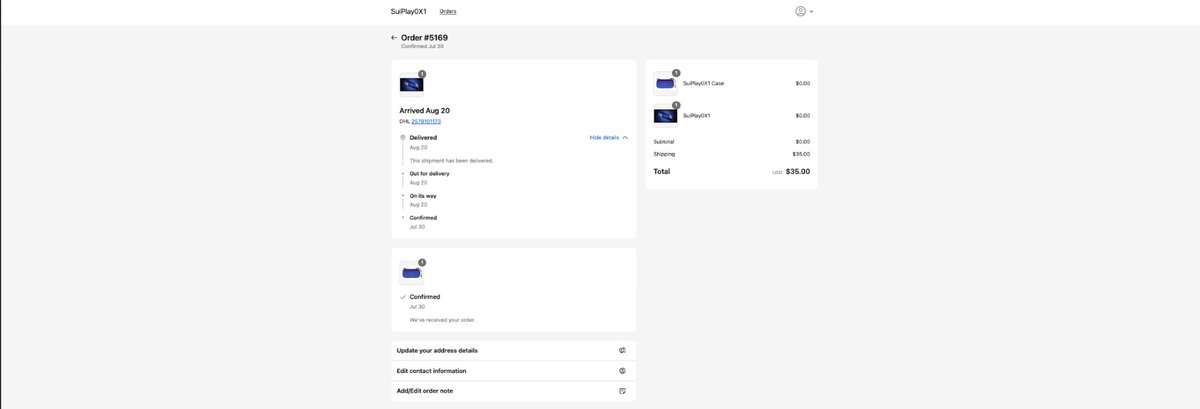Click the Arrived Aug 20 heading
1200x409 pixels.
point(424,110)
